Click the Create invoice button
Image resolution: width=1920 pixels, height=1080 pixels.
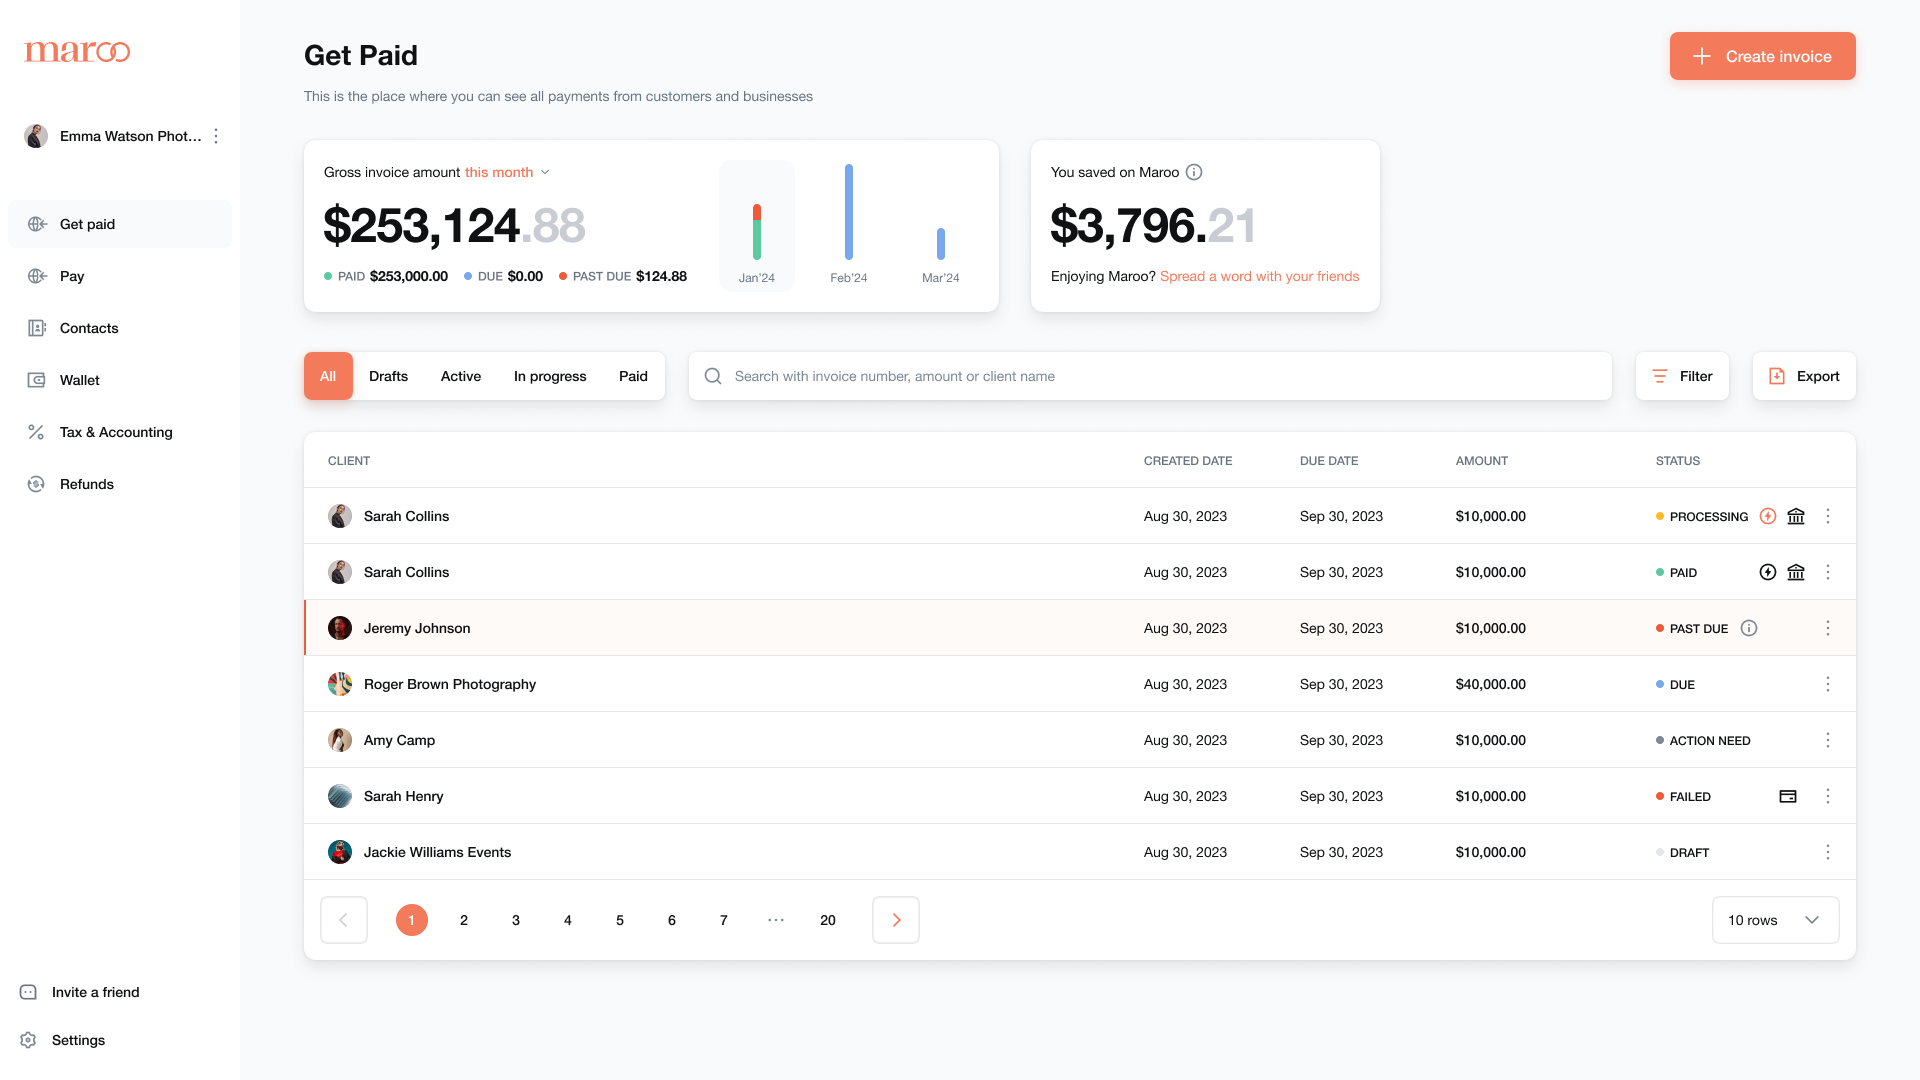tap(1762, 56)
